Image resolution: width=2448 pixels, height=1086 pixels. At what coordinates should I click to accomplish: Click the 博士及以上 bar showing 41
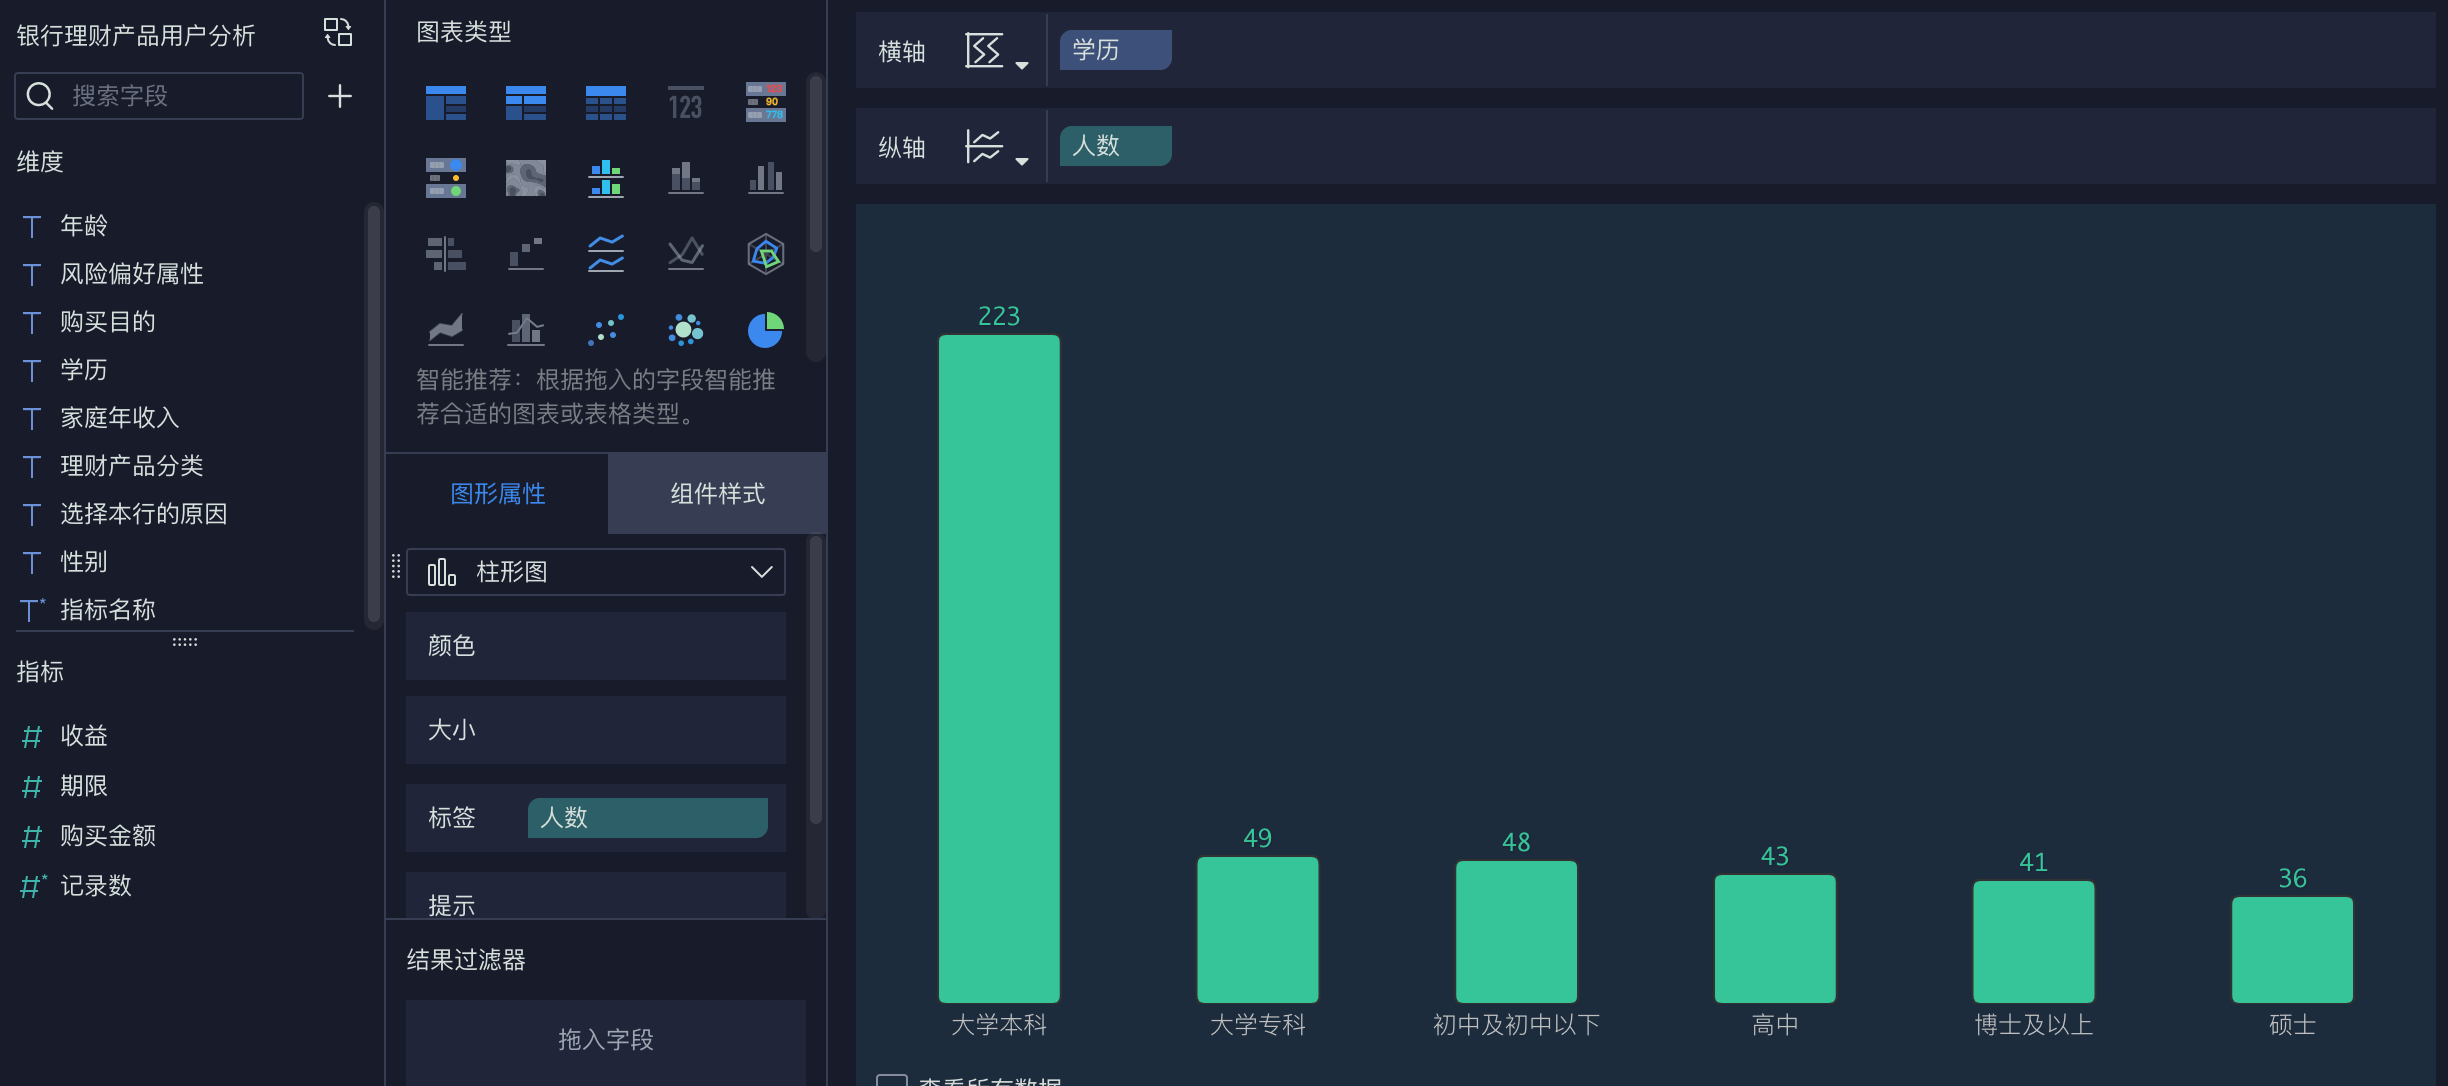(2034, 942)
